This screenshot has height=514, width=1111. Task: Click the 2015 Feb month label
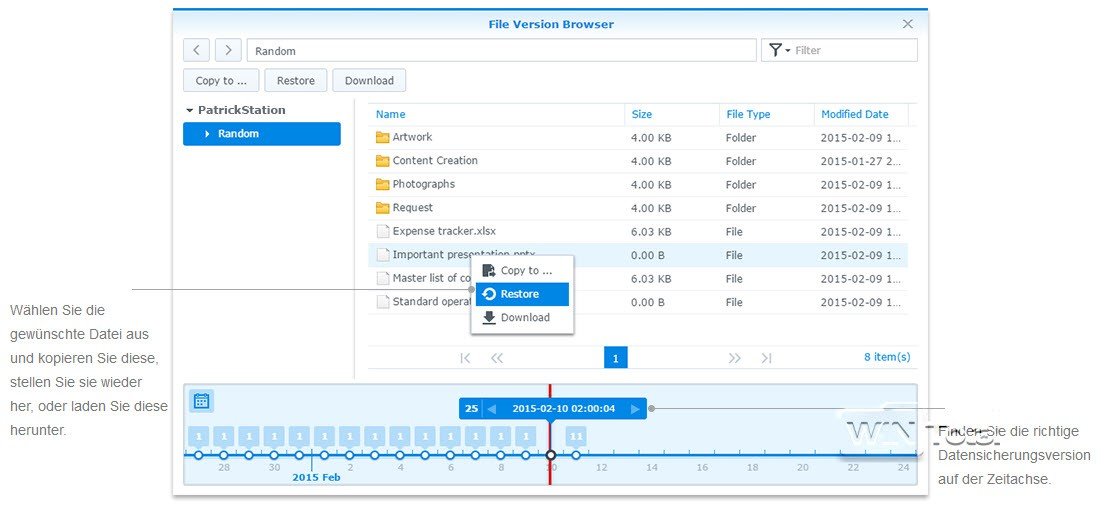(x=316, y=477)
